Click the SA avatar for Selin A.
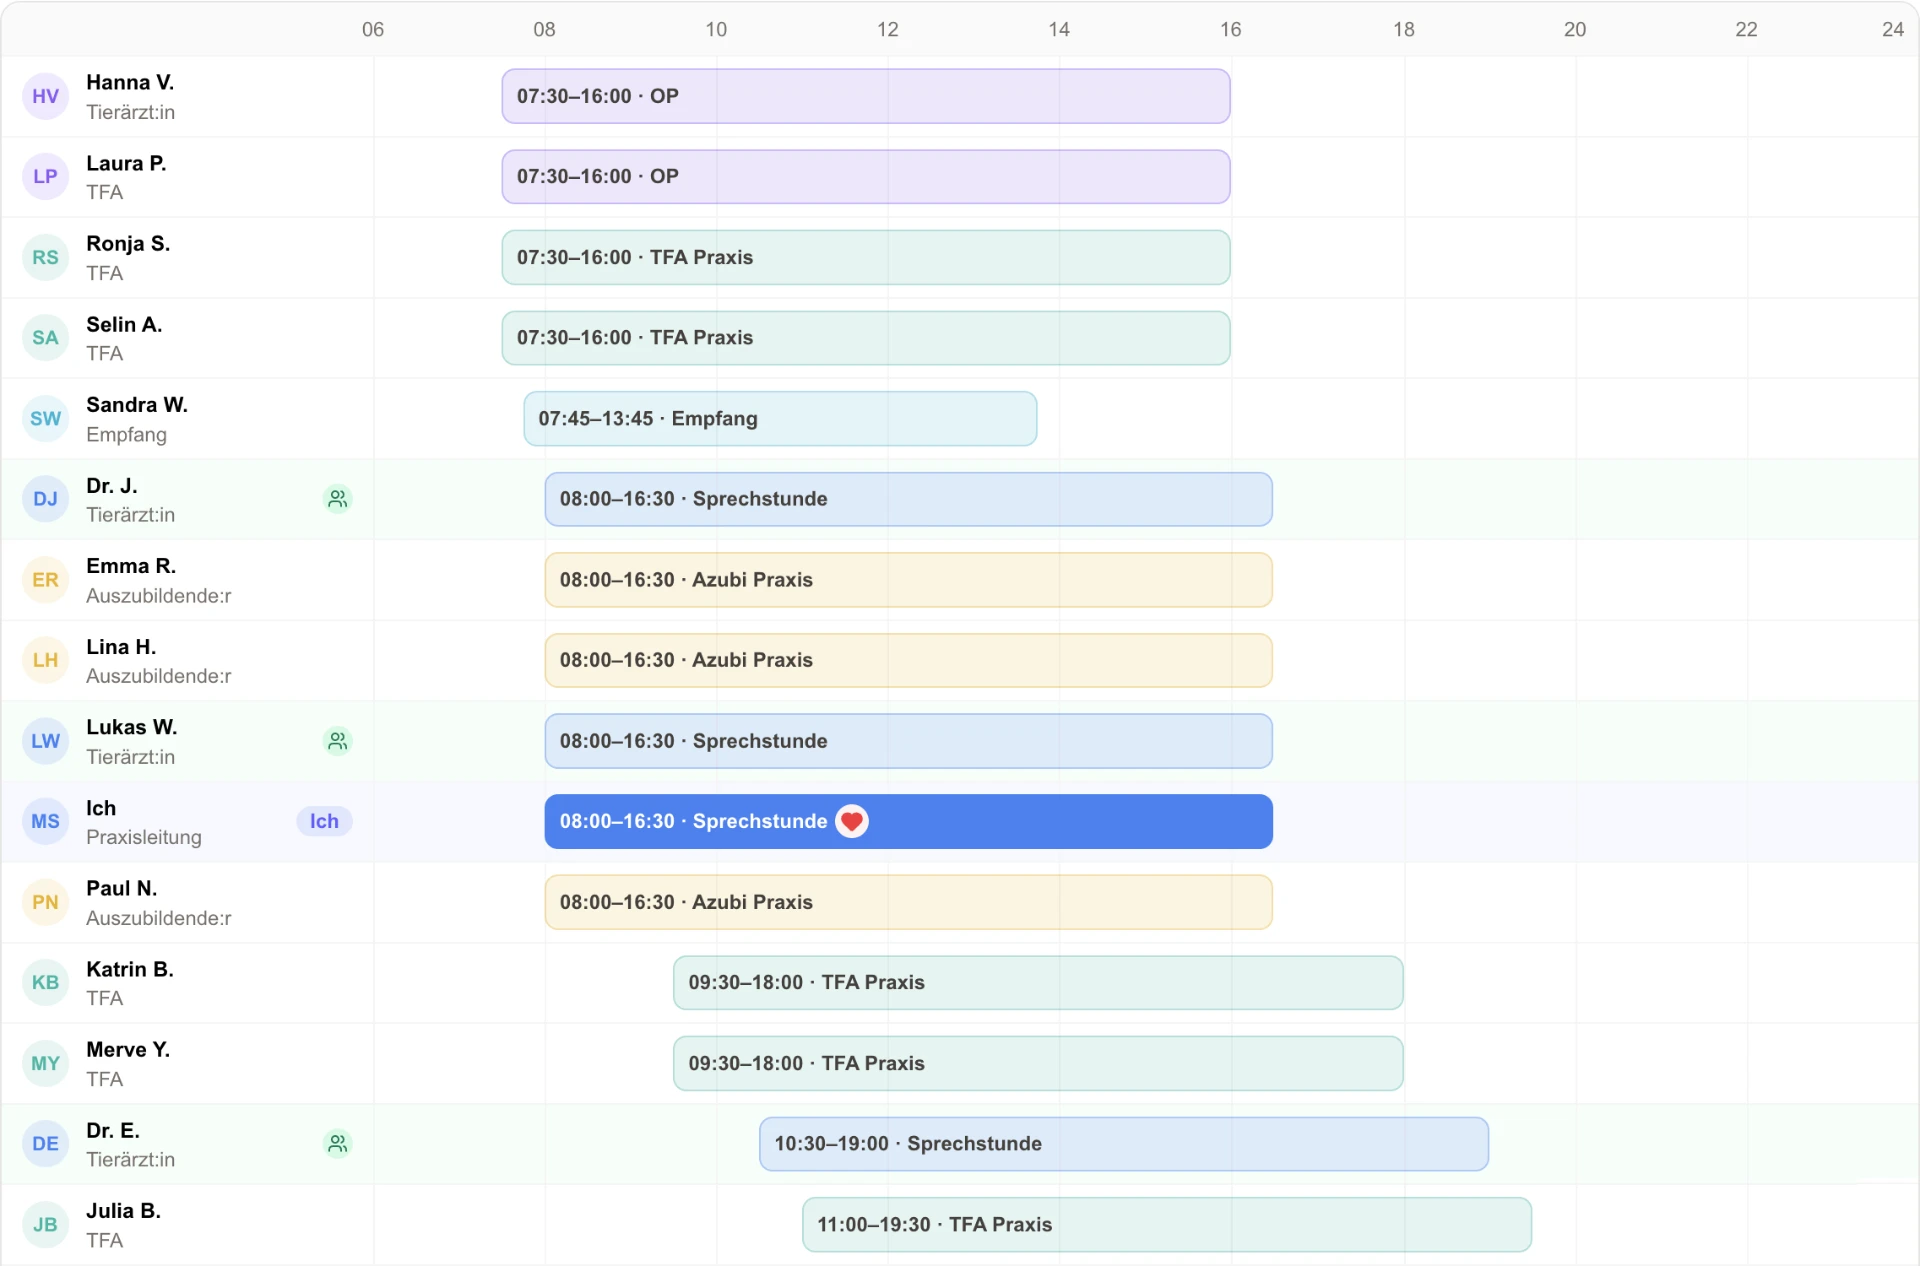Screen dimensions: 1920x1266 45,337
